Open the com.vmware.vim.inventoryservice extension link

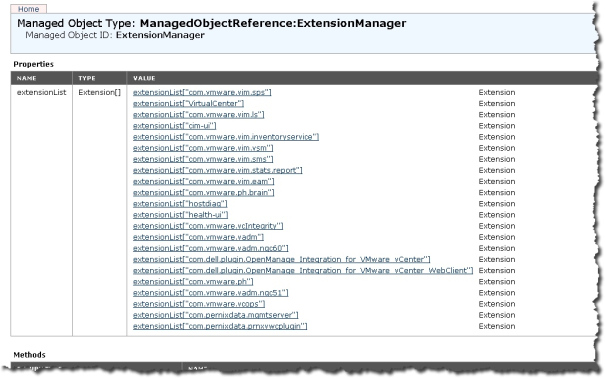coord(226,137)
